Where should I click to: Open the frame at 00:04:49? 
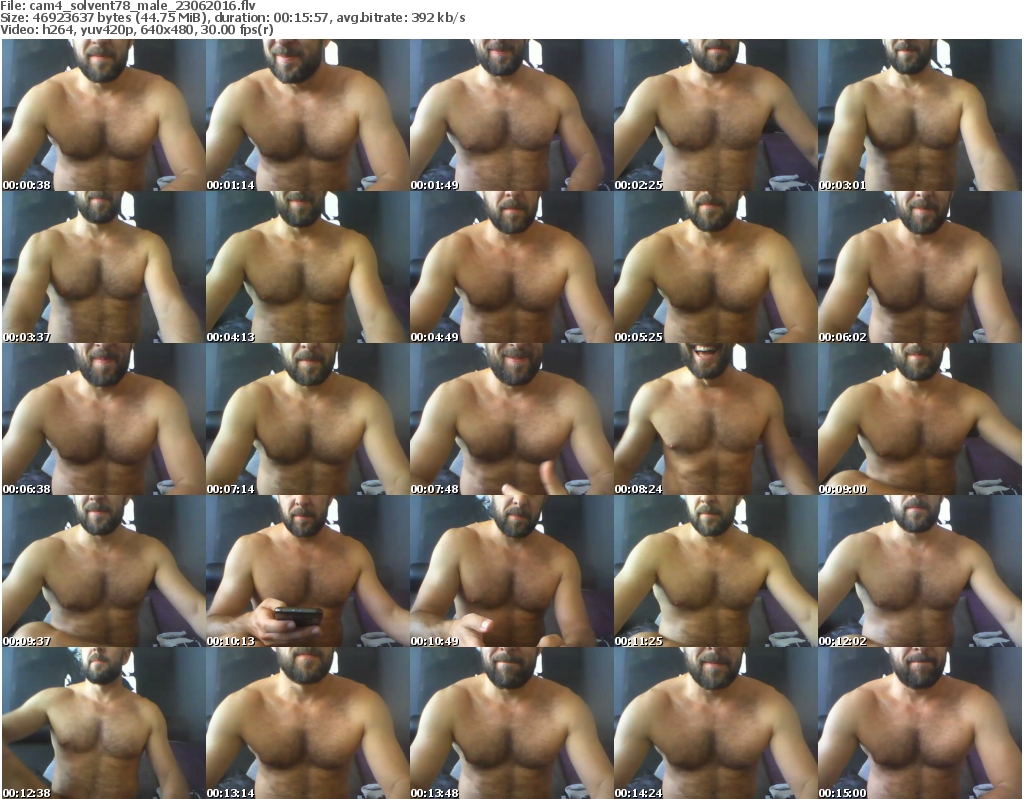click(x=511, y=267)
